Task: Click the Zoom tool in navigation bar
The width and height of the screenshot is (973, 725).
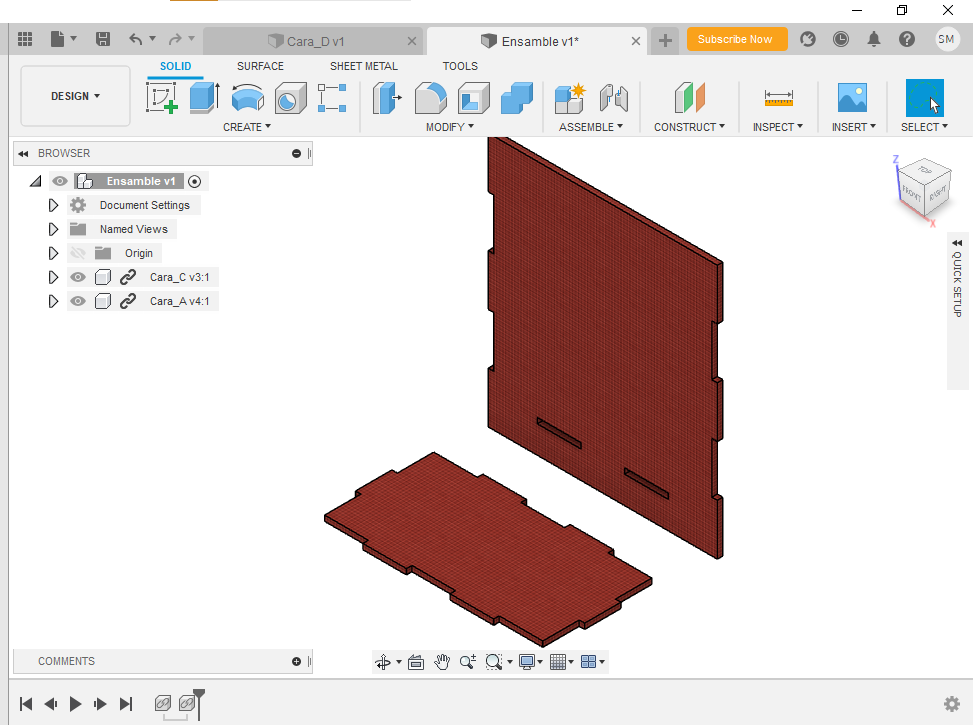Action: click(468, 662)
